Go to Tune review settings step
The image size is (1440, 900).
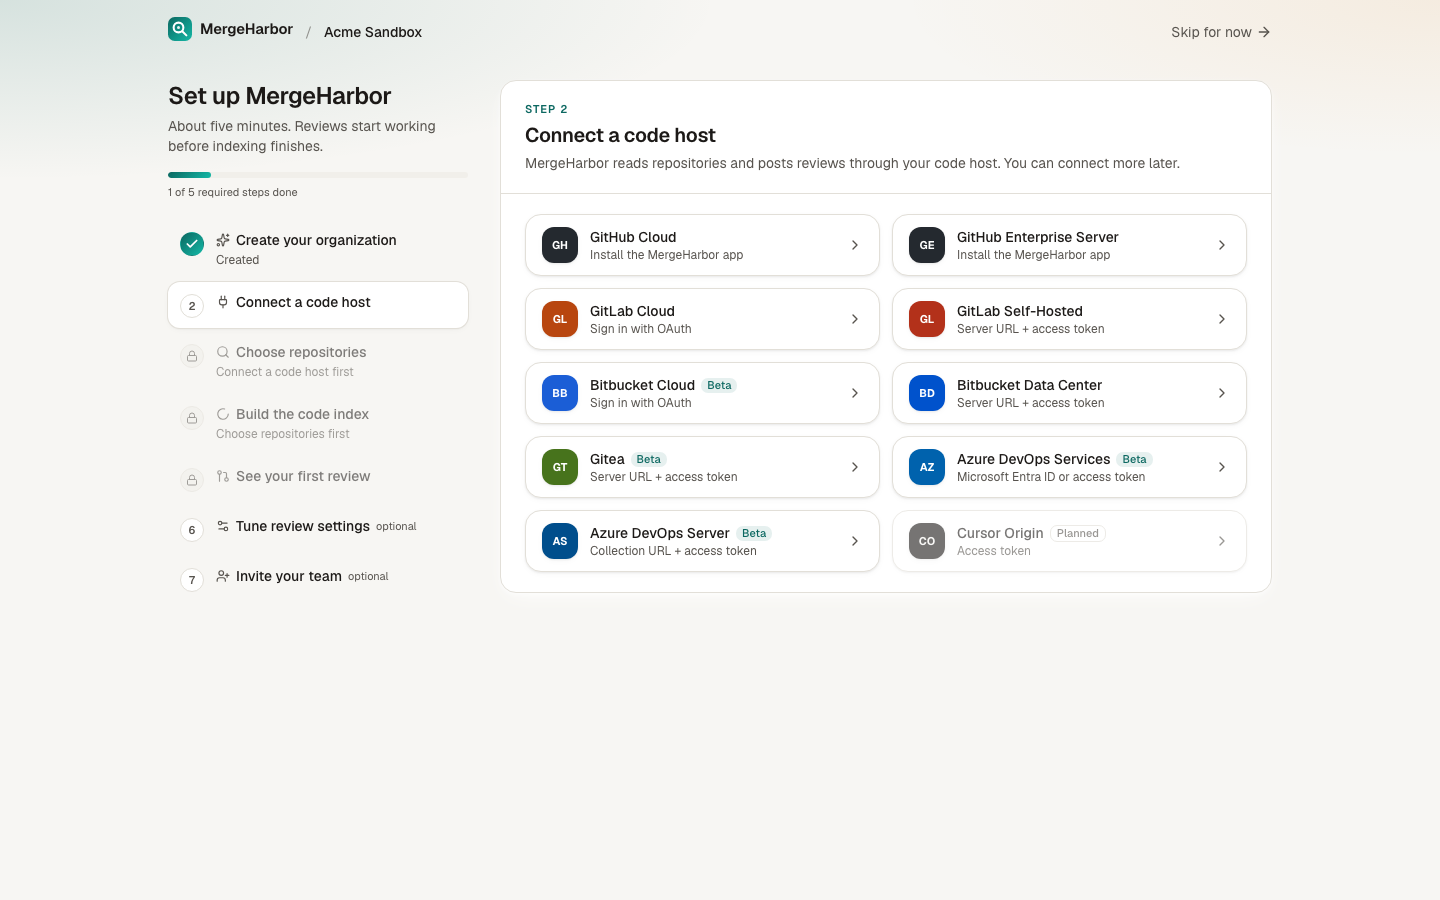pos(318,527)
